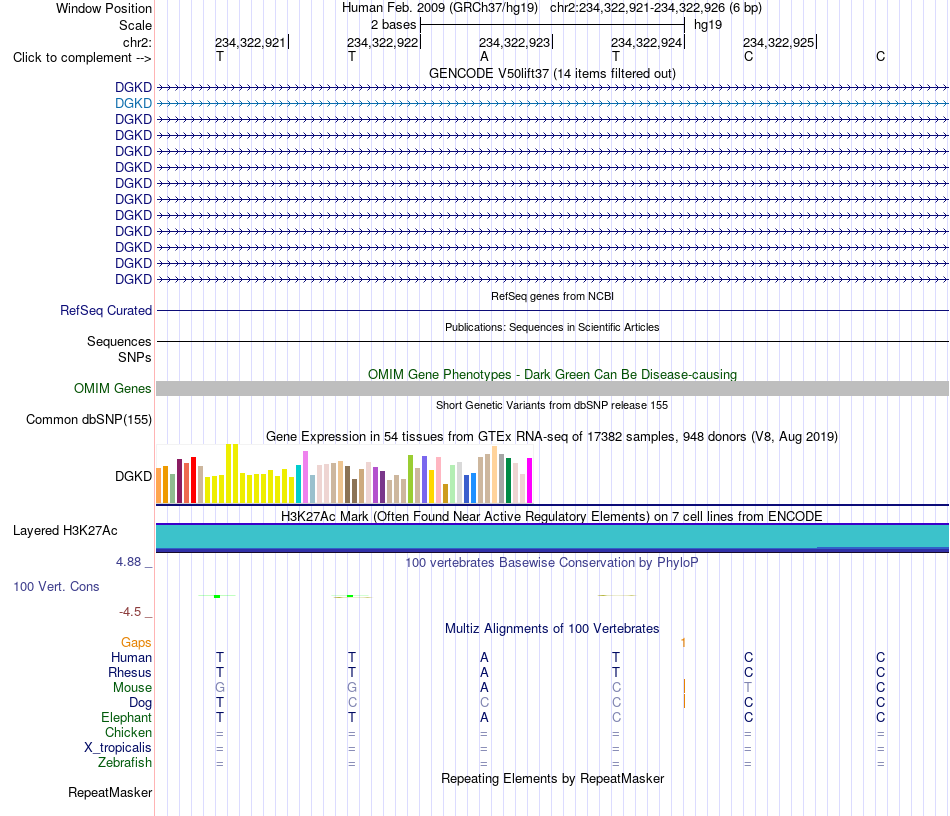Select the 'X_tropicalis' species label
The image size is (950, 816).
click(x=118, y=748)
